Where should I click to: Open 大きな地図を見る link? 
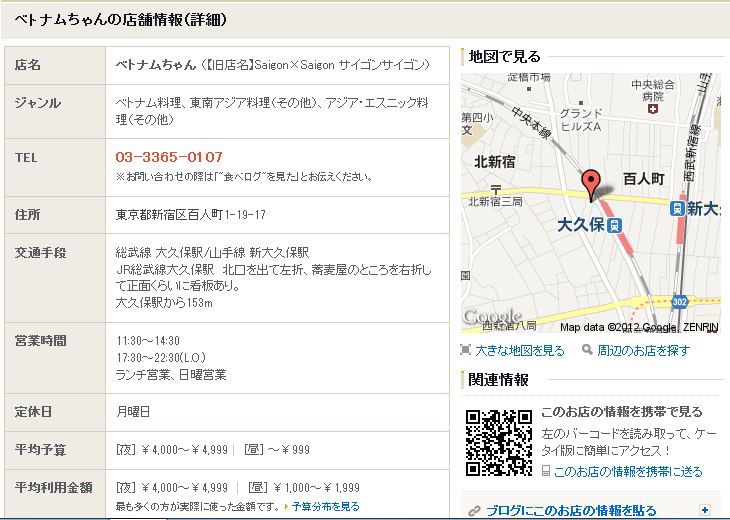click(x=518, y=351)
